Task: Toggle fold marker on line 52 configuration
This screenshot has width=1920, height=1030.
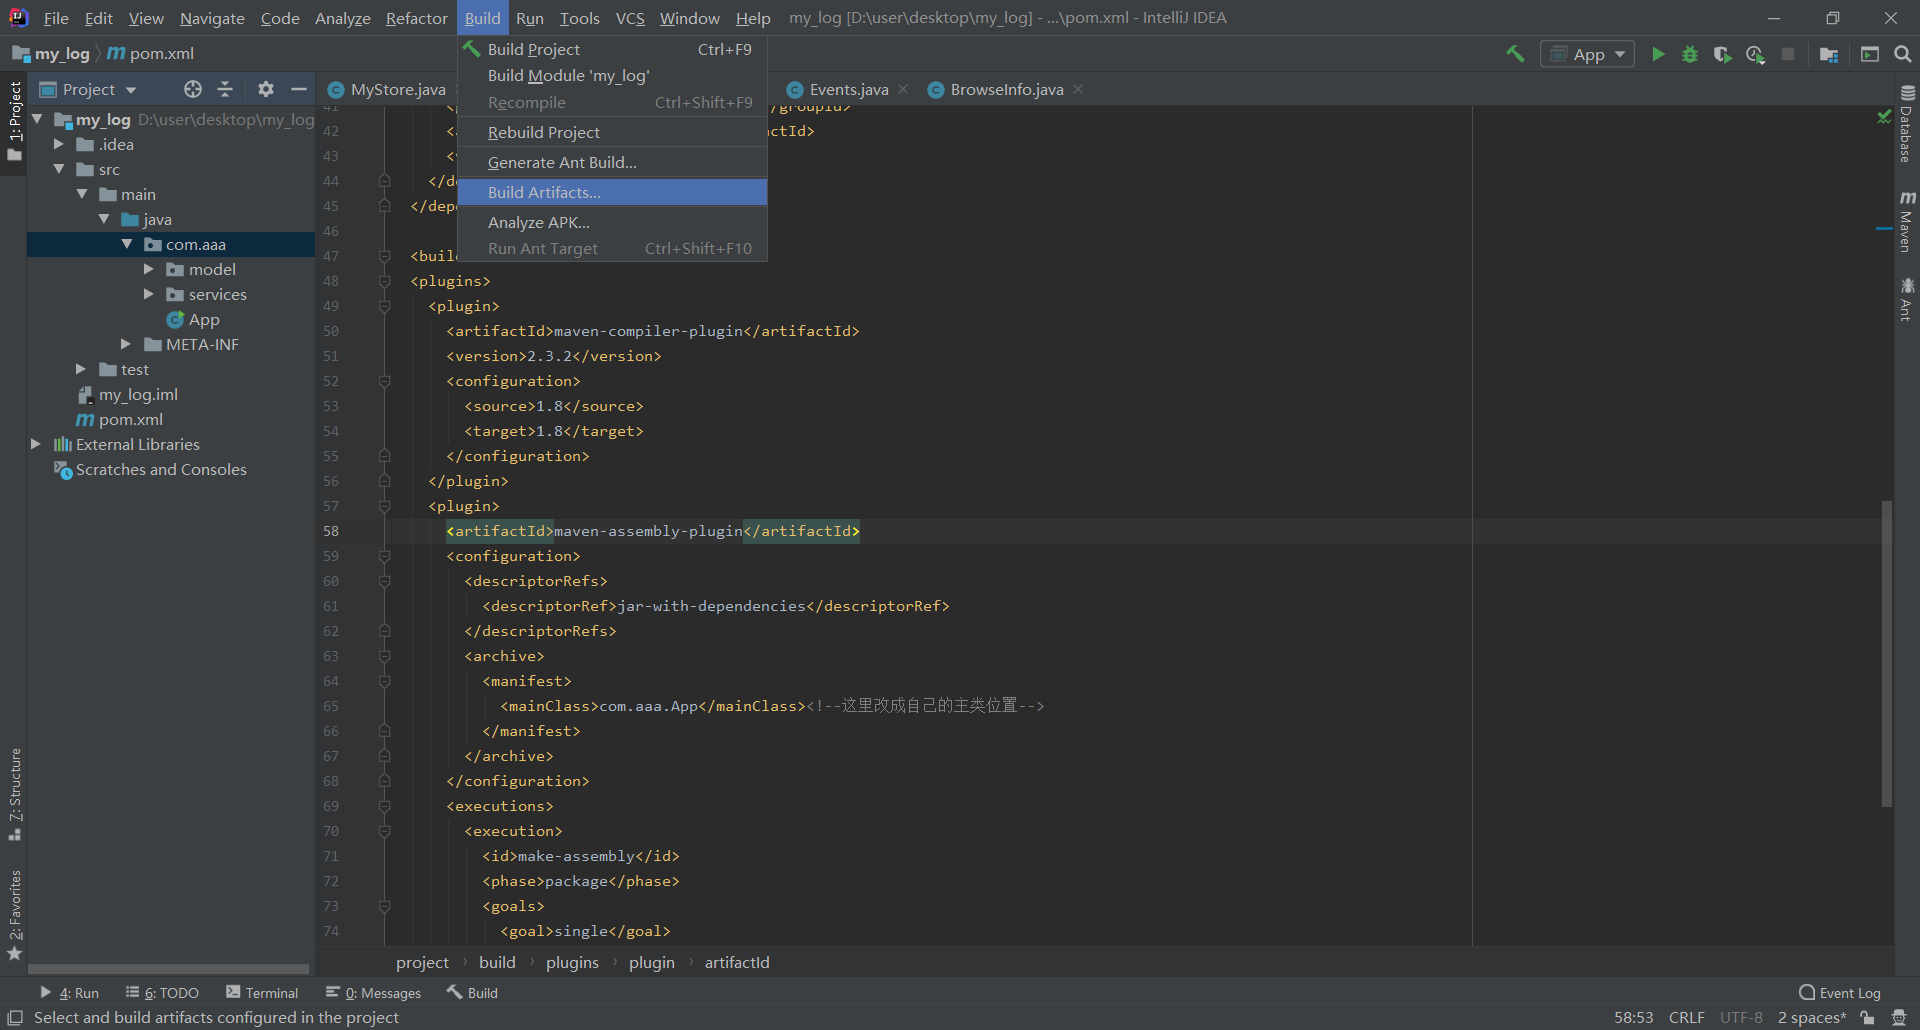Action: point(384,381)
